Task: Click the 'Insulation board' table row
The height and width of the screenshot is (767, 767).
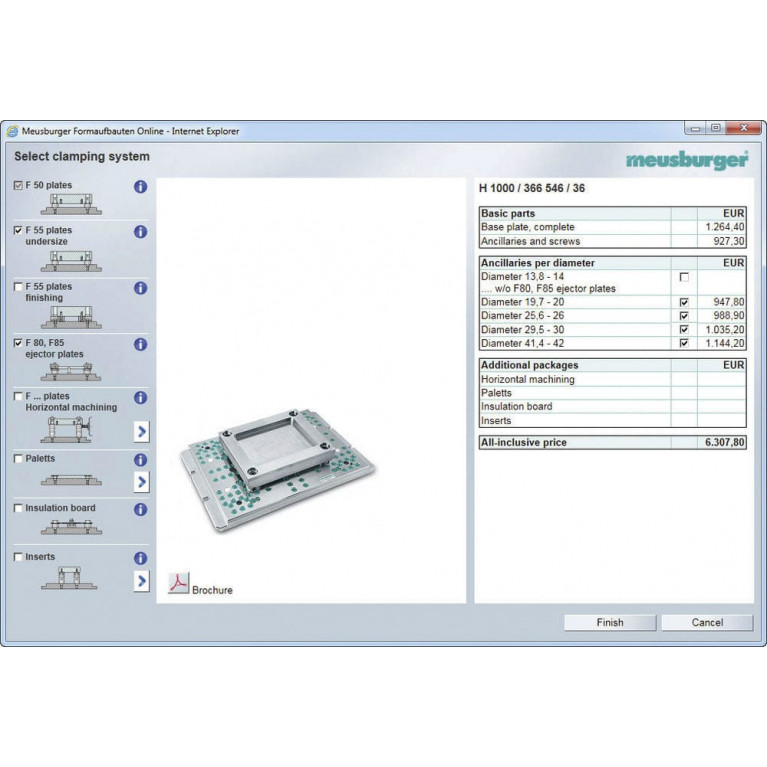Action: click(612, 406)
